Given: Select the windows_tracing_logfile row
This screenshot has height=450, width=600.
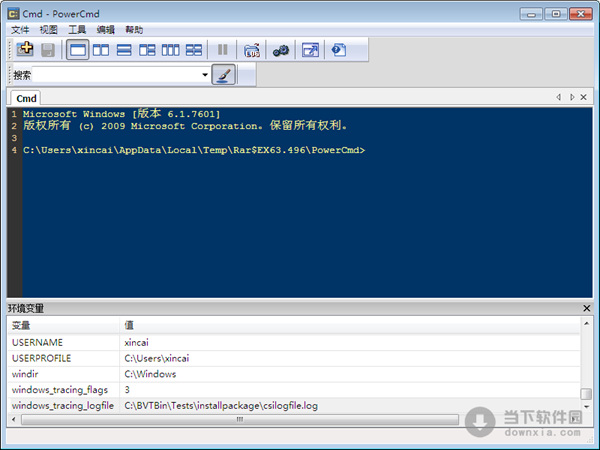Looking at the screenshot, I should pyautogui.click(x=294, y=405).
